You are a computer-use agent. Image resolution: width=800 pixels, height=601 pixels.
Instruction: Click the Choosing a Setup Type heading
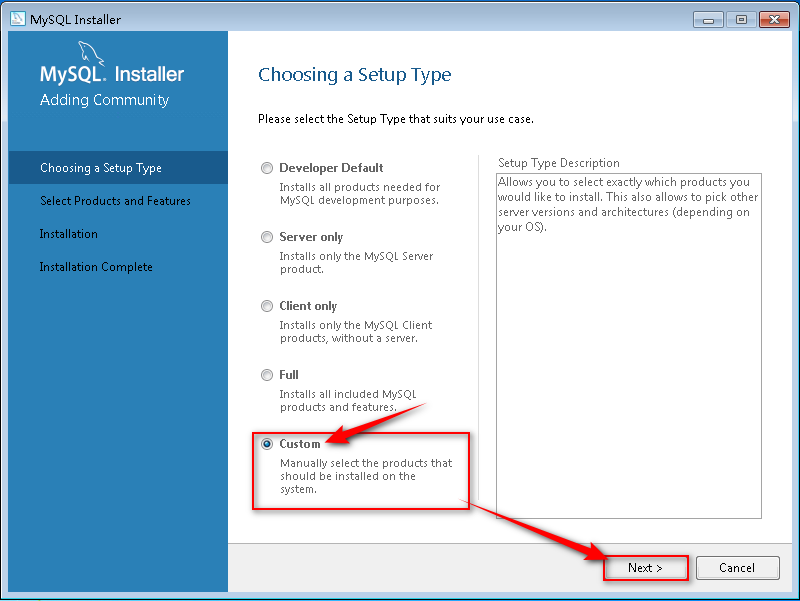355,75
